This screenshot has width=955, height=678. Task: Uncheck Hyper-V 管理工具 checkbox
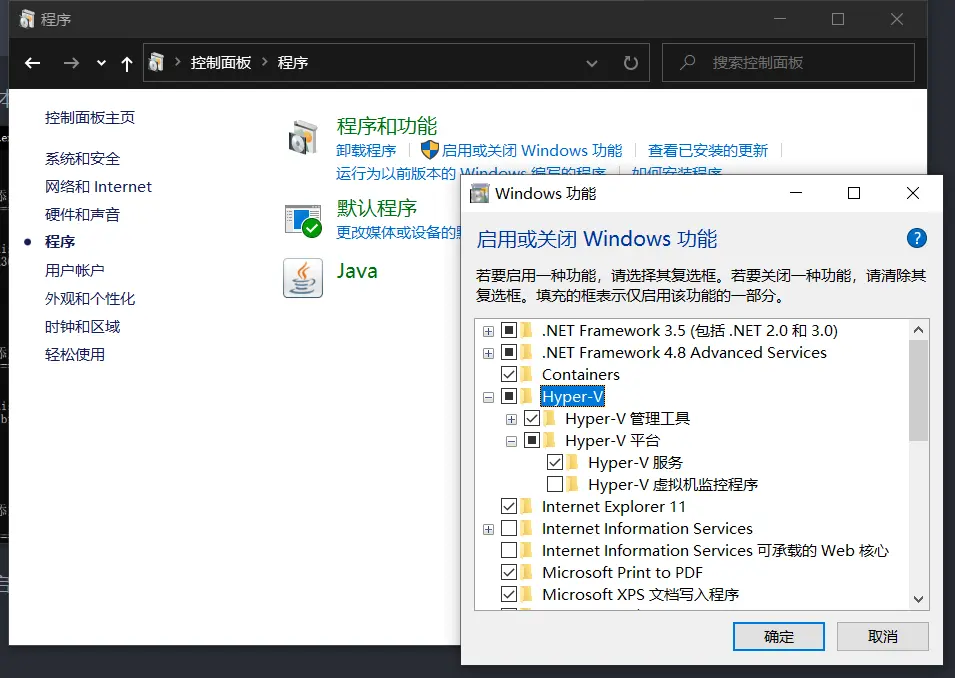point(532,418)
